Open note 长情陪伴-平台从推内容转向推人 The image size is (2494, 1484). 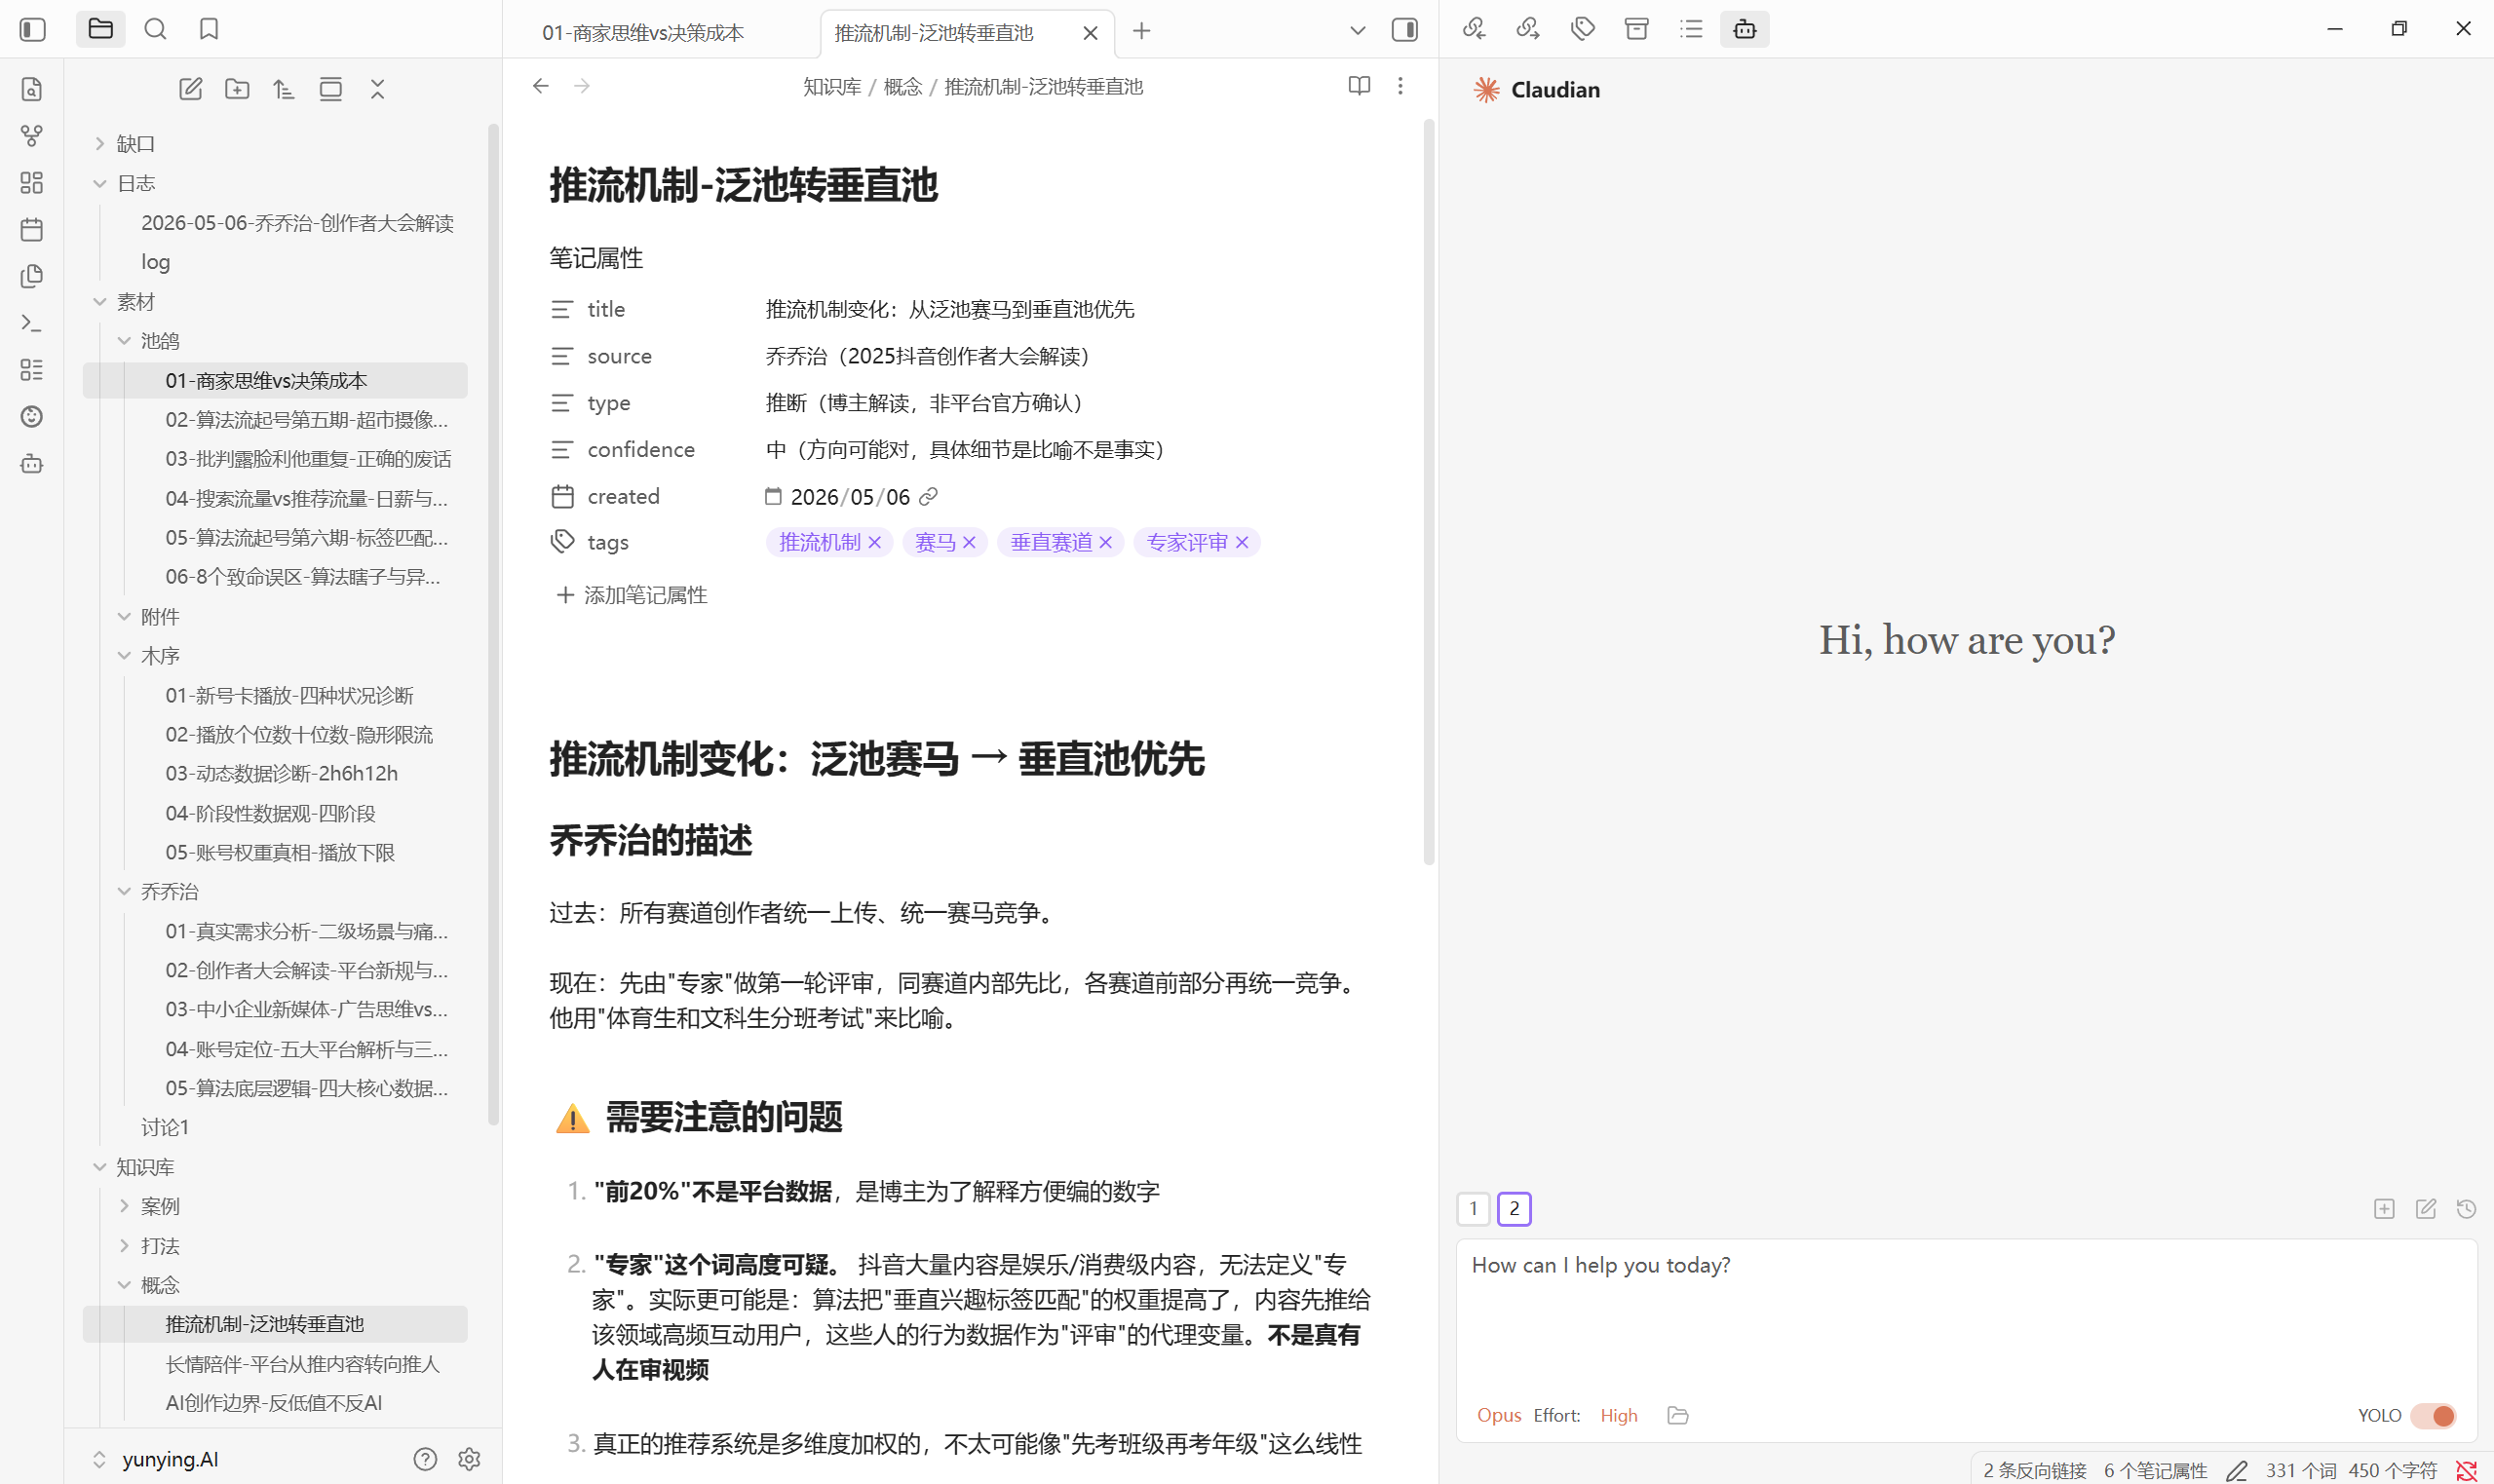[x=302, y=1363]
